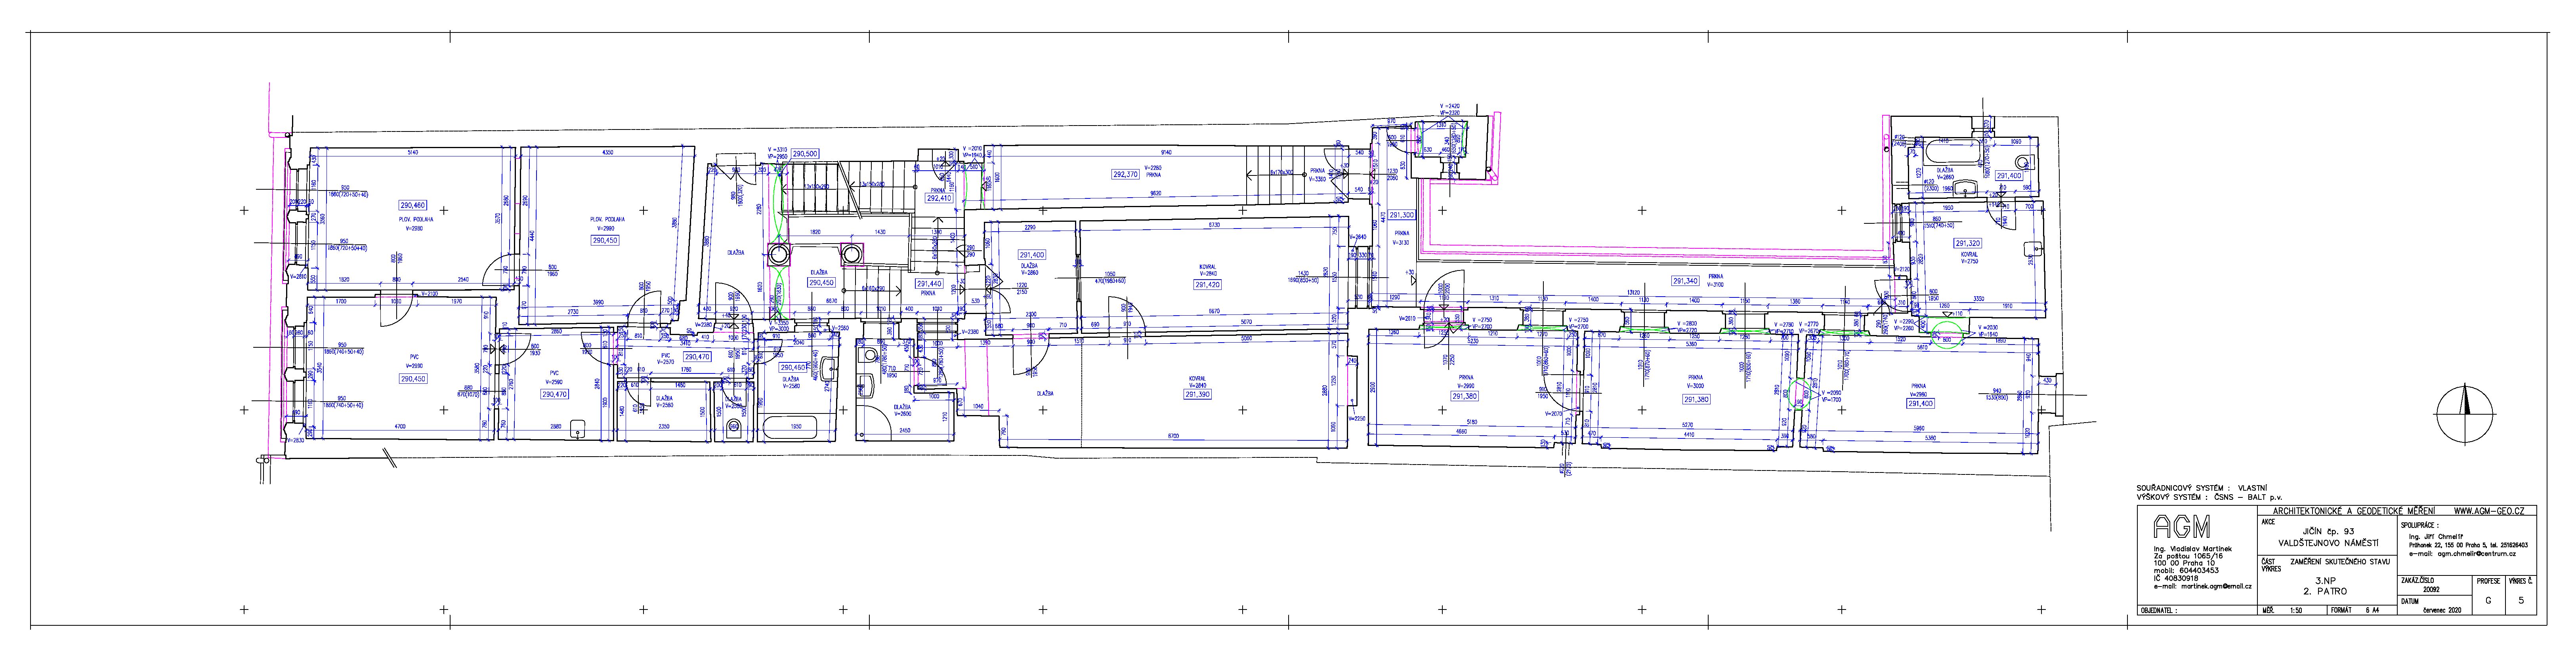Click the right round chimney column symbol
The width and height of the screenshot is (2576, 659).
pos(852,255)
